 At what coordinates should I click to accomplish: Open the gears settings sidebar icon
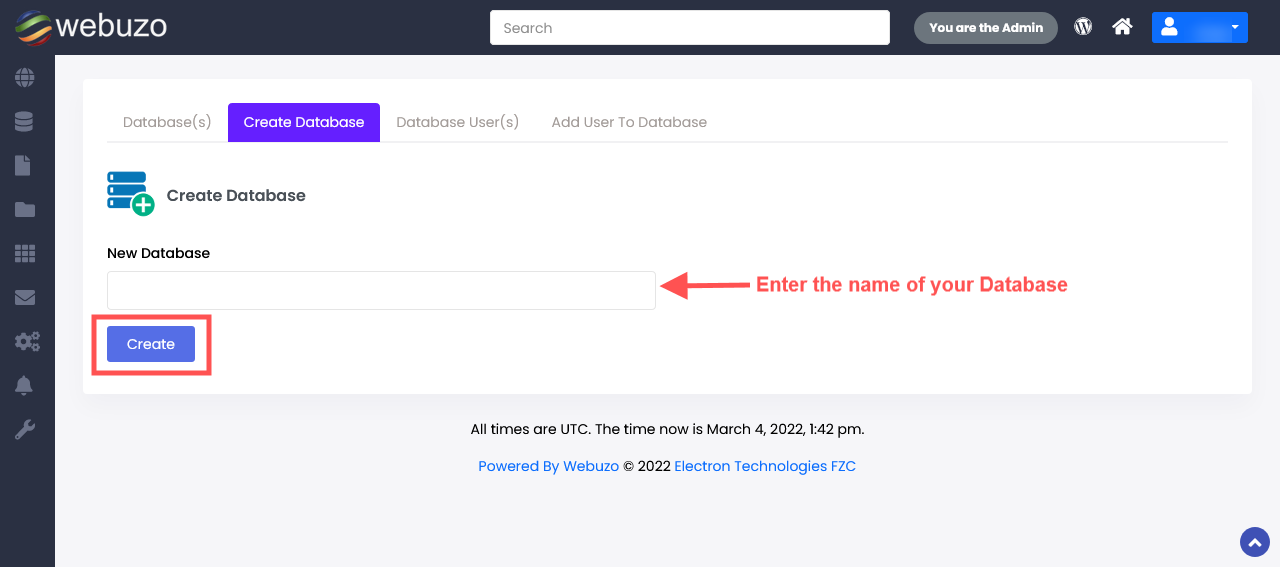tap(27, 342)
